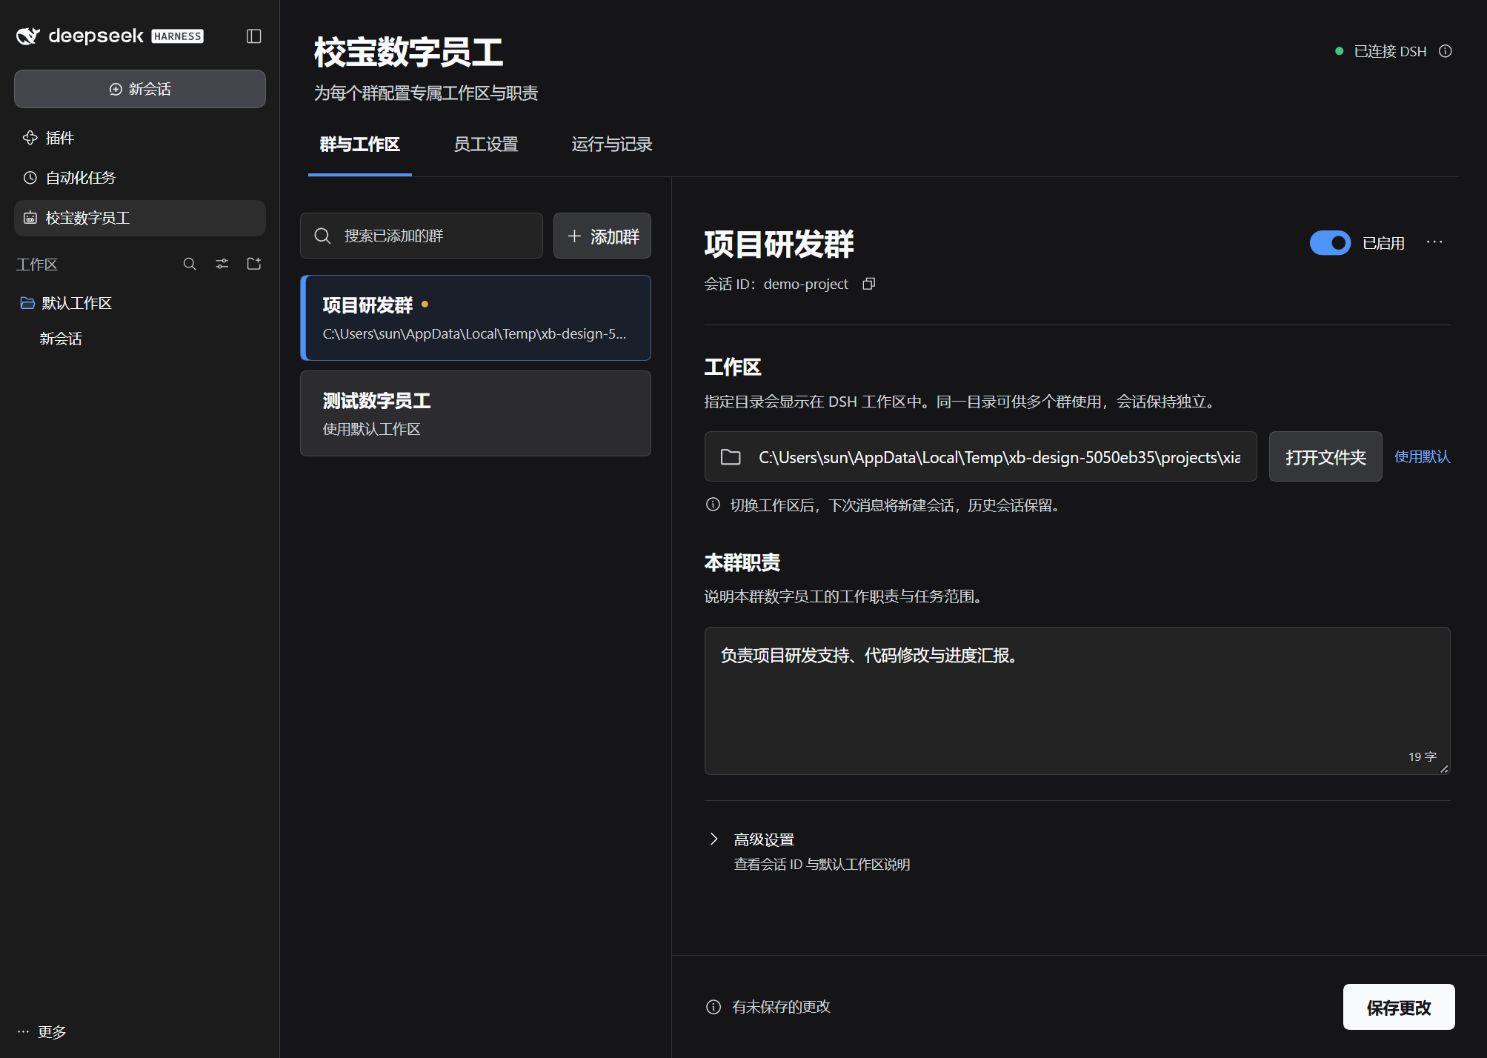Click the deepseek logo icon
The height and width of the screenshot is (1058, 1487).
(x=28, y=36)
